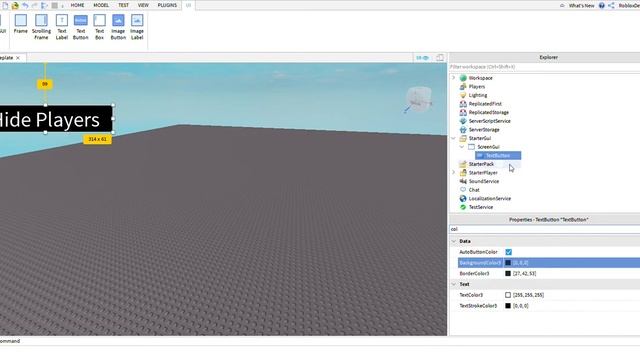
Task: Click the Chat bubble icon in Explorer
Action: pyautogui.click(x=463, y=190)
